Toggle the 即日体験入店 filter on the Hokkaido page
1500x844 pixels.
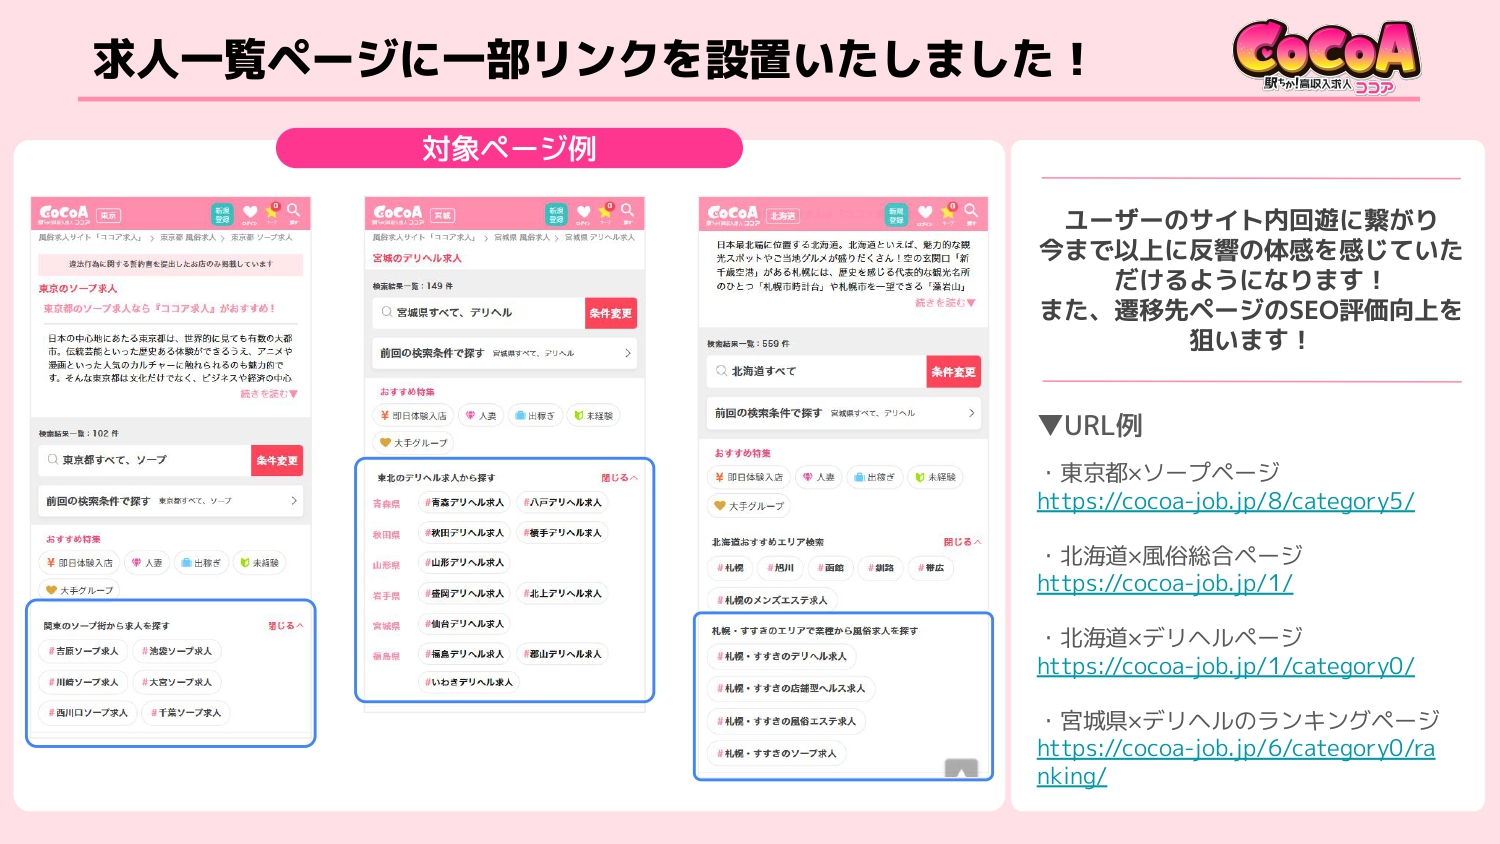[748, 477]
